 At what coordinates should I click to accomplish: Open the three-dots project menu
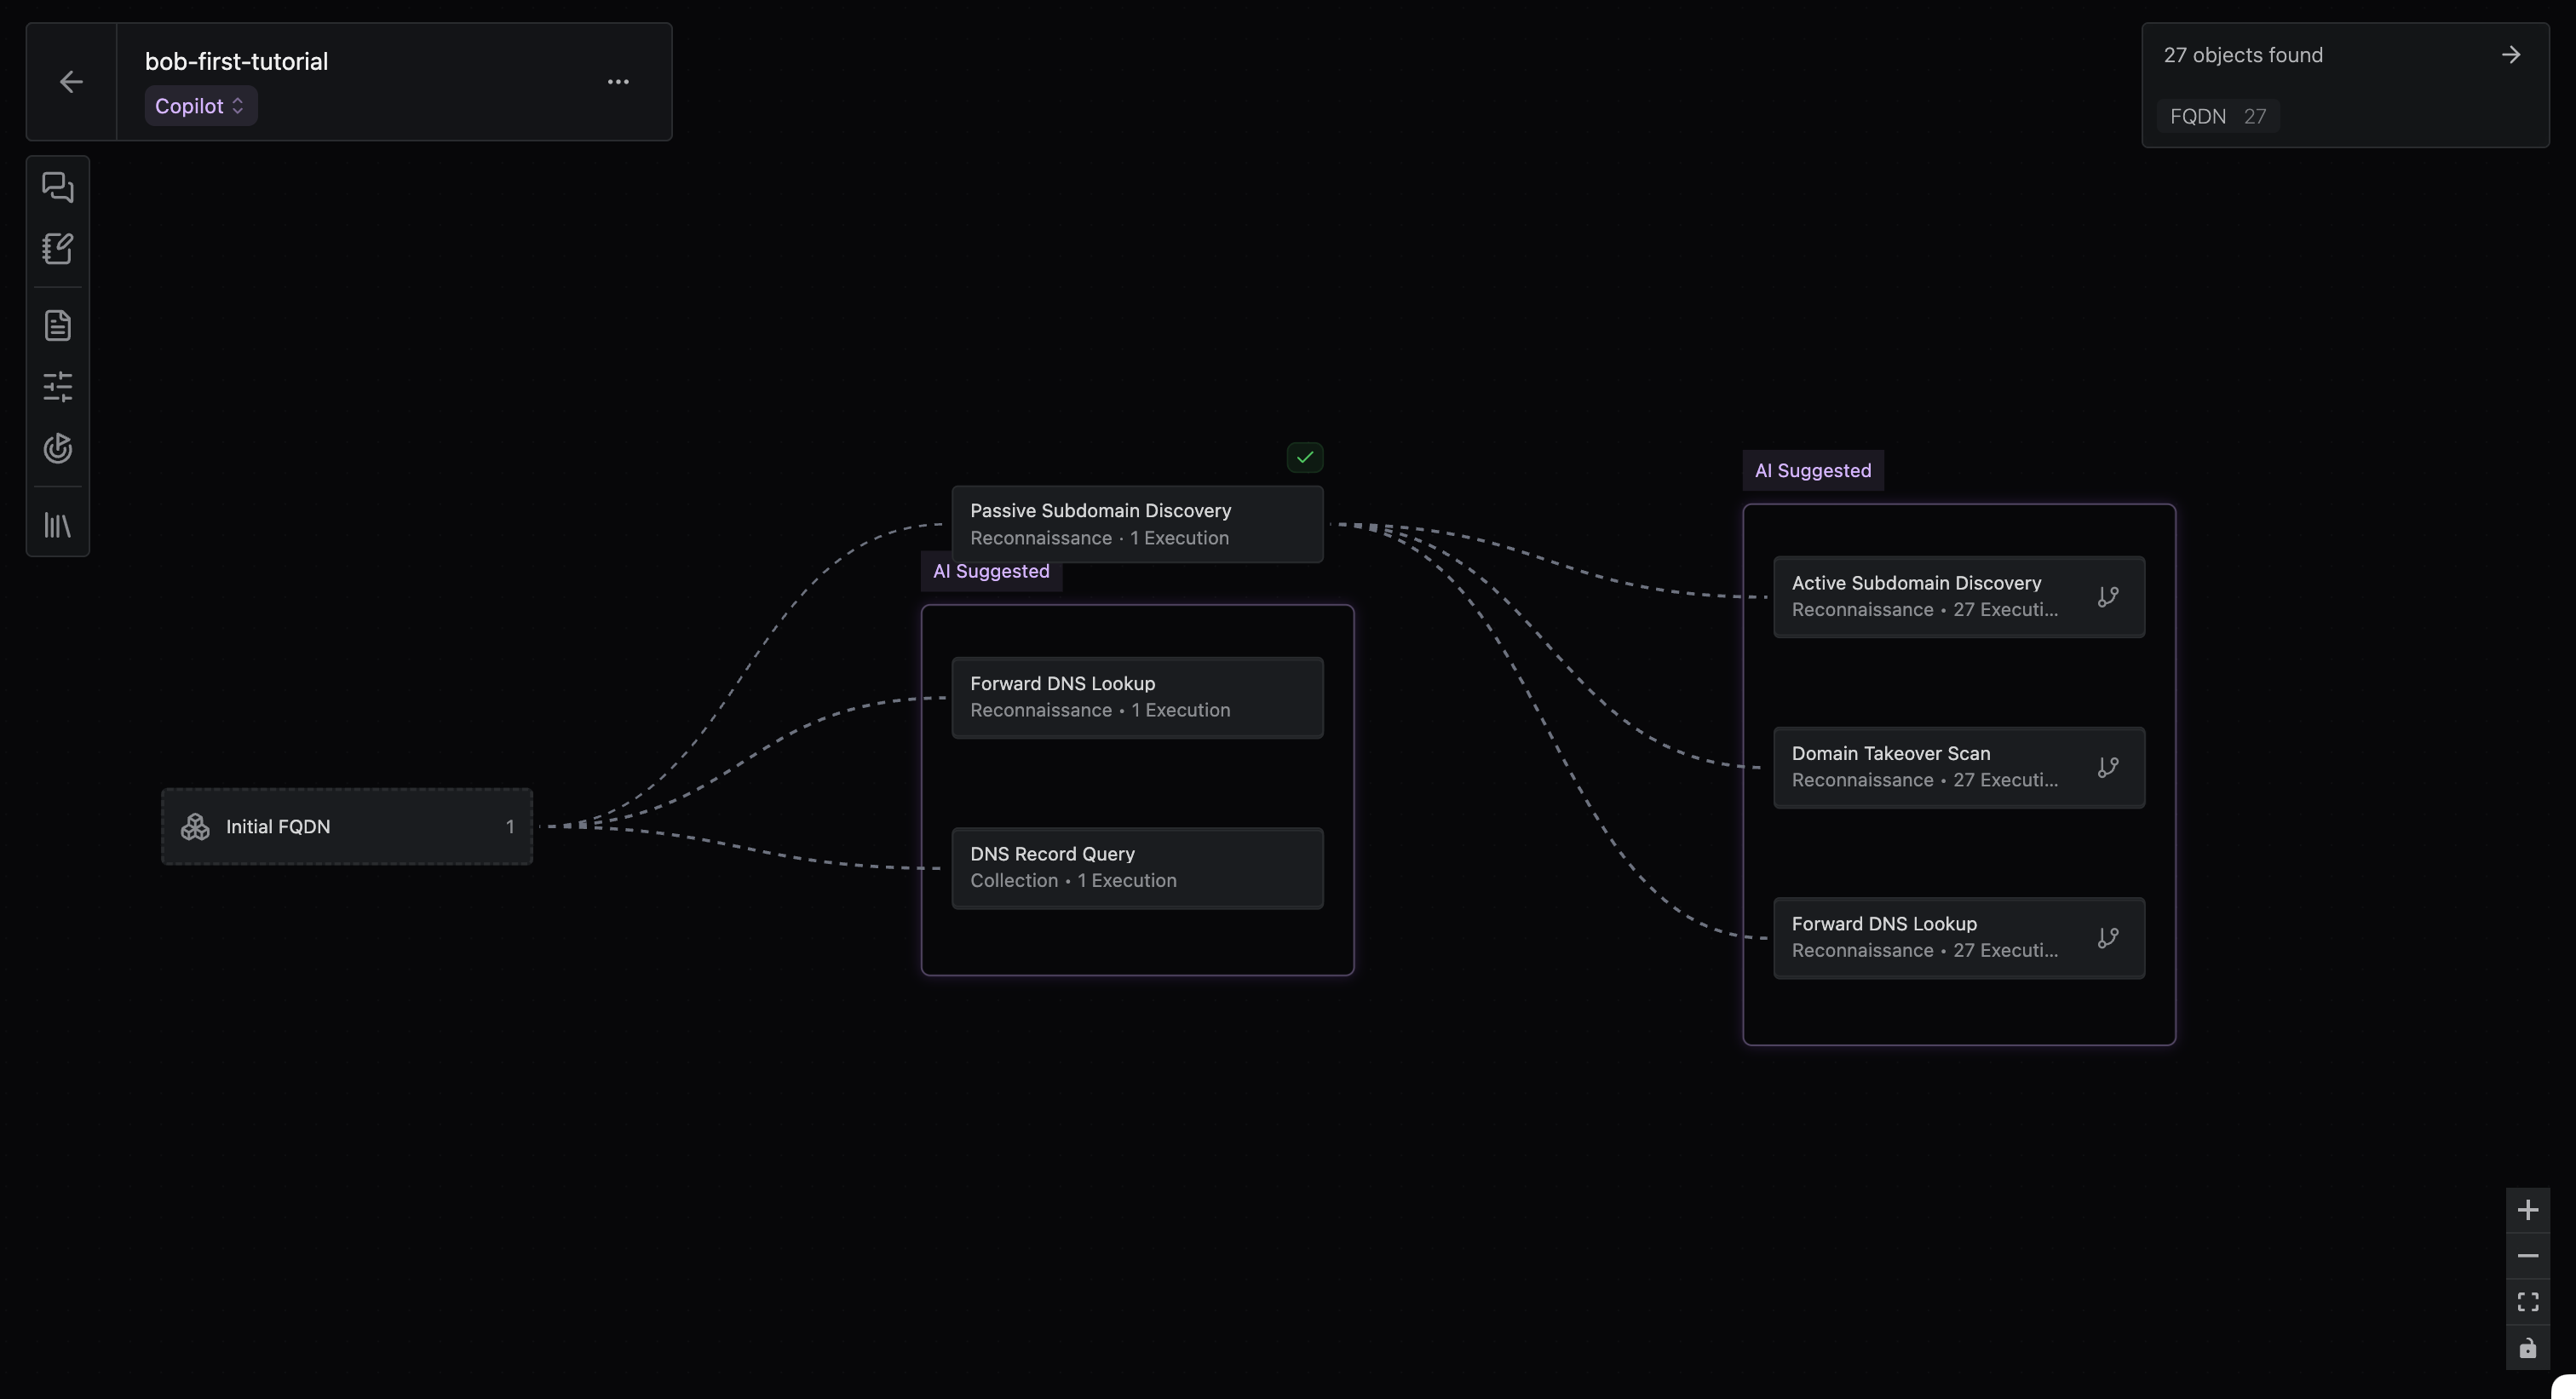click(x=618, y=82)
